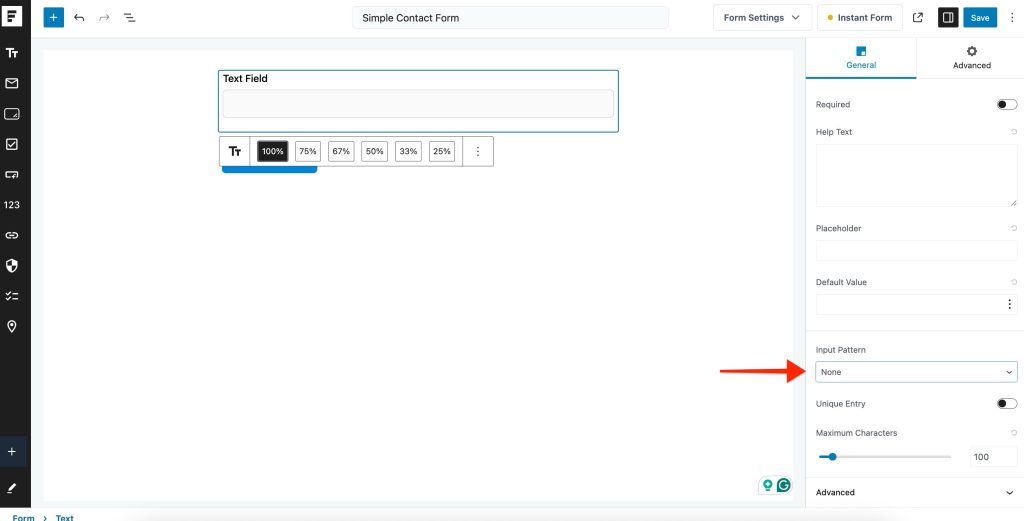Click the redo arrow icon
This screenshot has width=1024, height=521.
coord(104,18)
